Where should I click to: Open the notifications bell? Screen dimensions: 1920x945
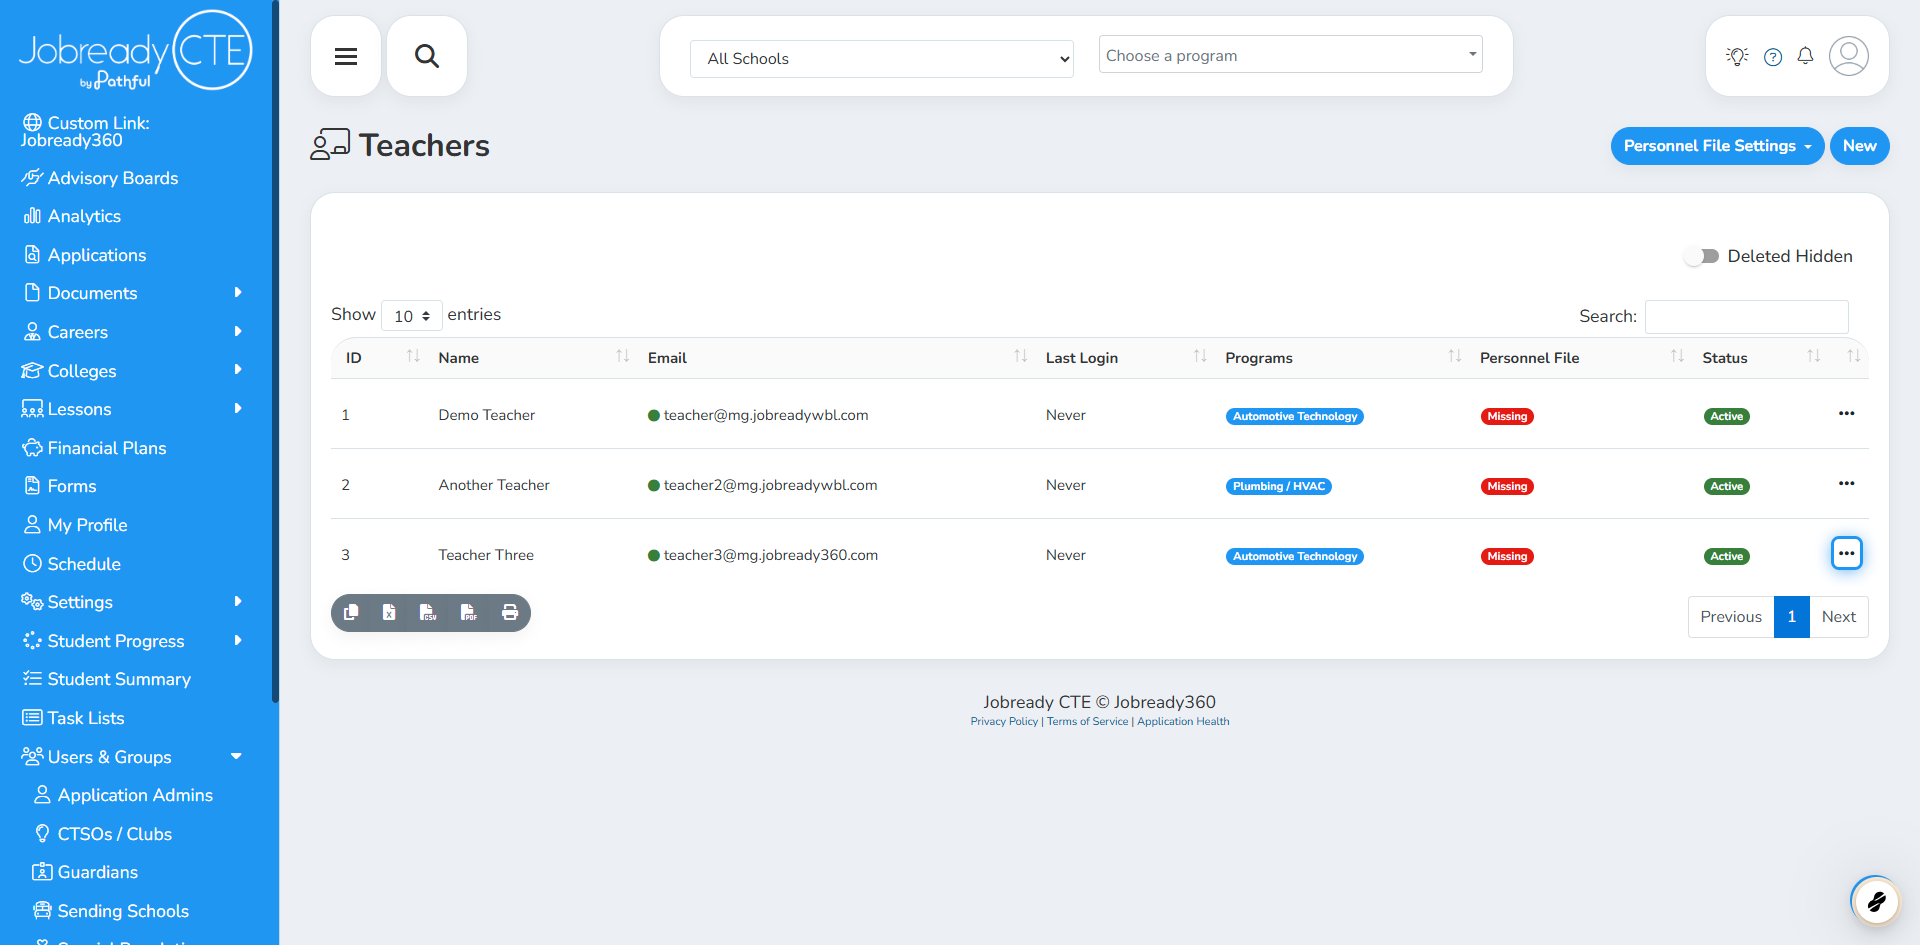(1805, 56)
